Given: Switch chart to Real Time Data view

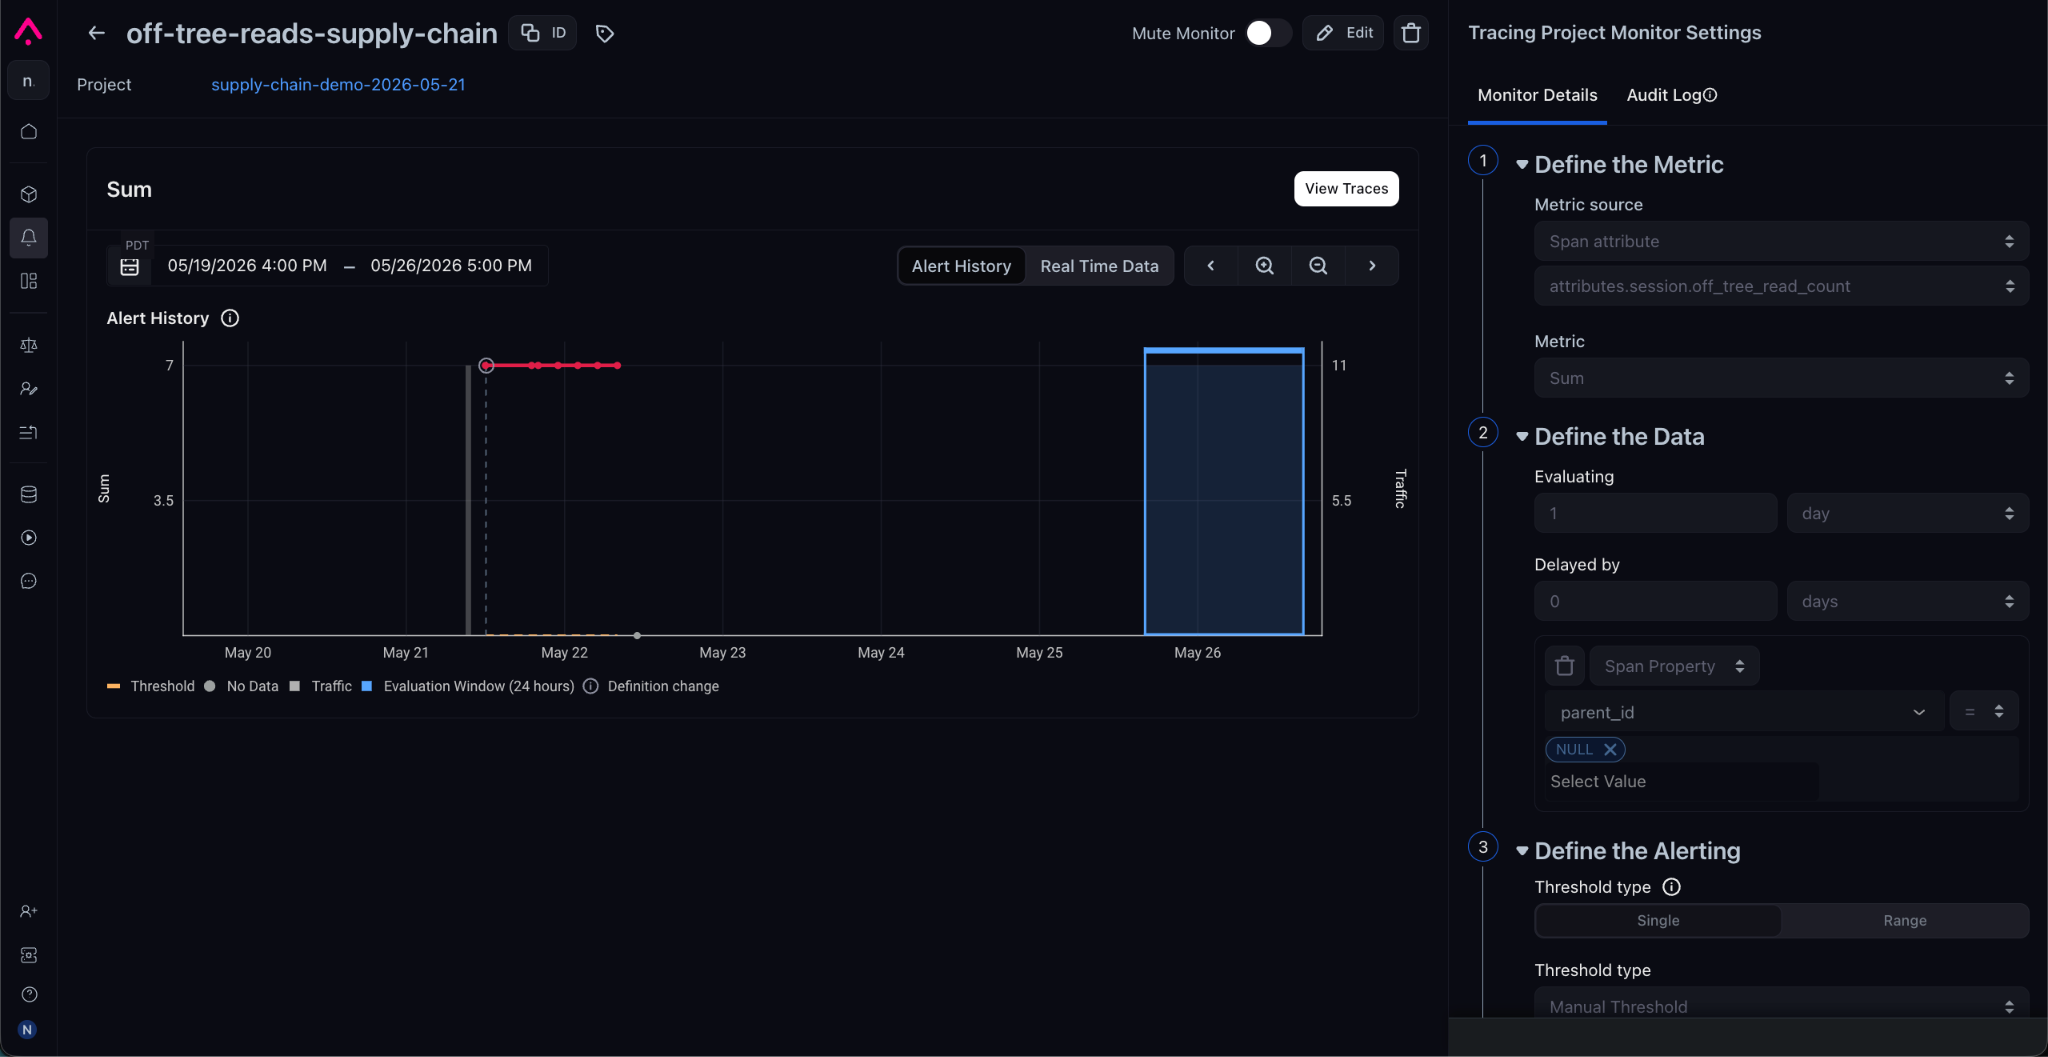Looking at the screenshot, I should tap(1099, 266).
